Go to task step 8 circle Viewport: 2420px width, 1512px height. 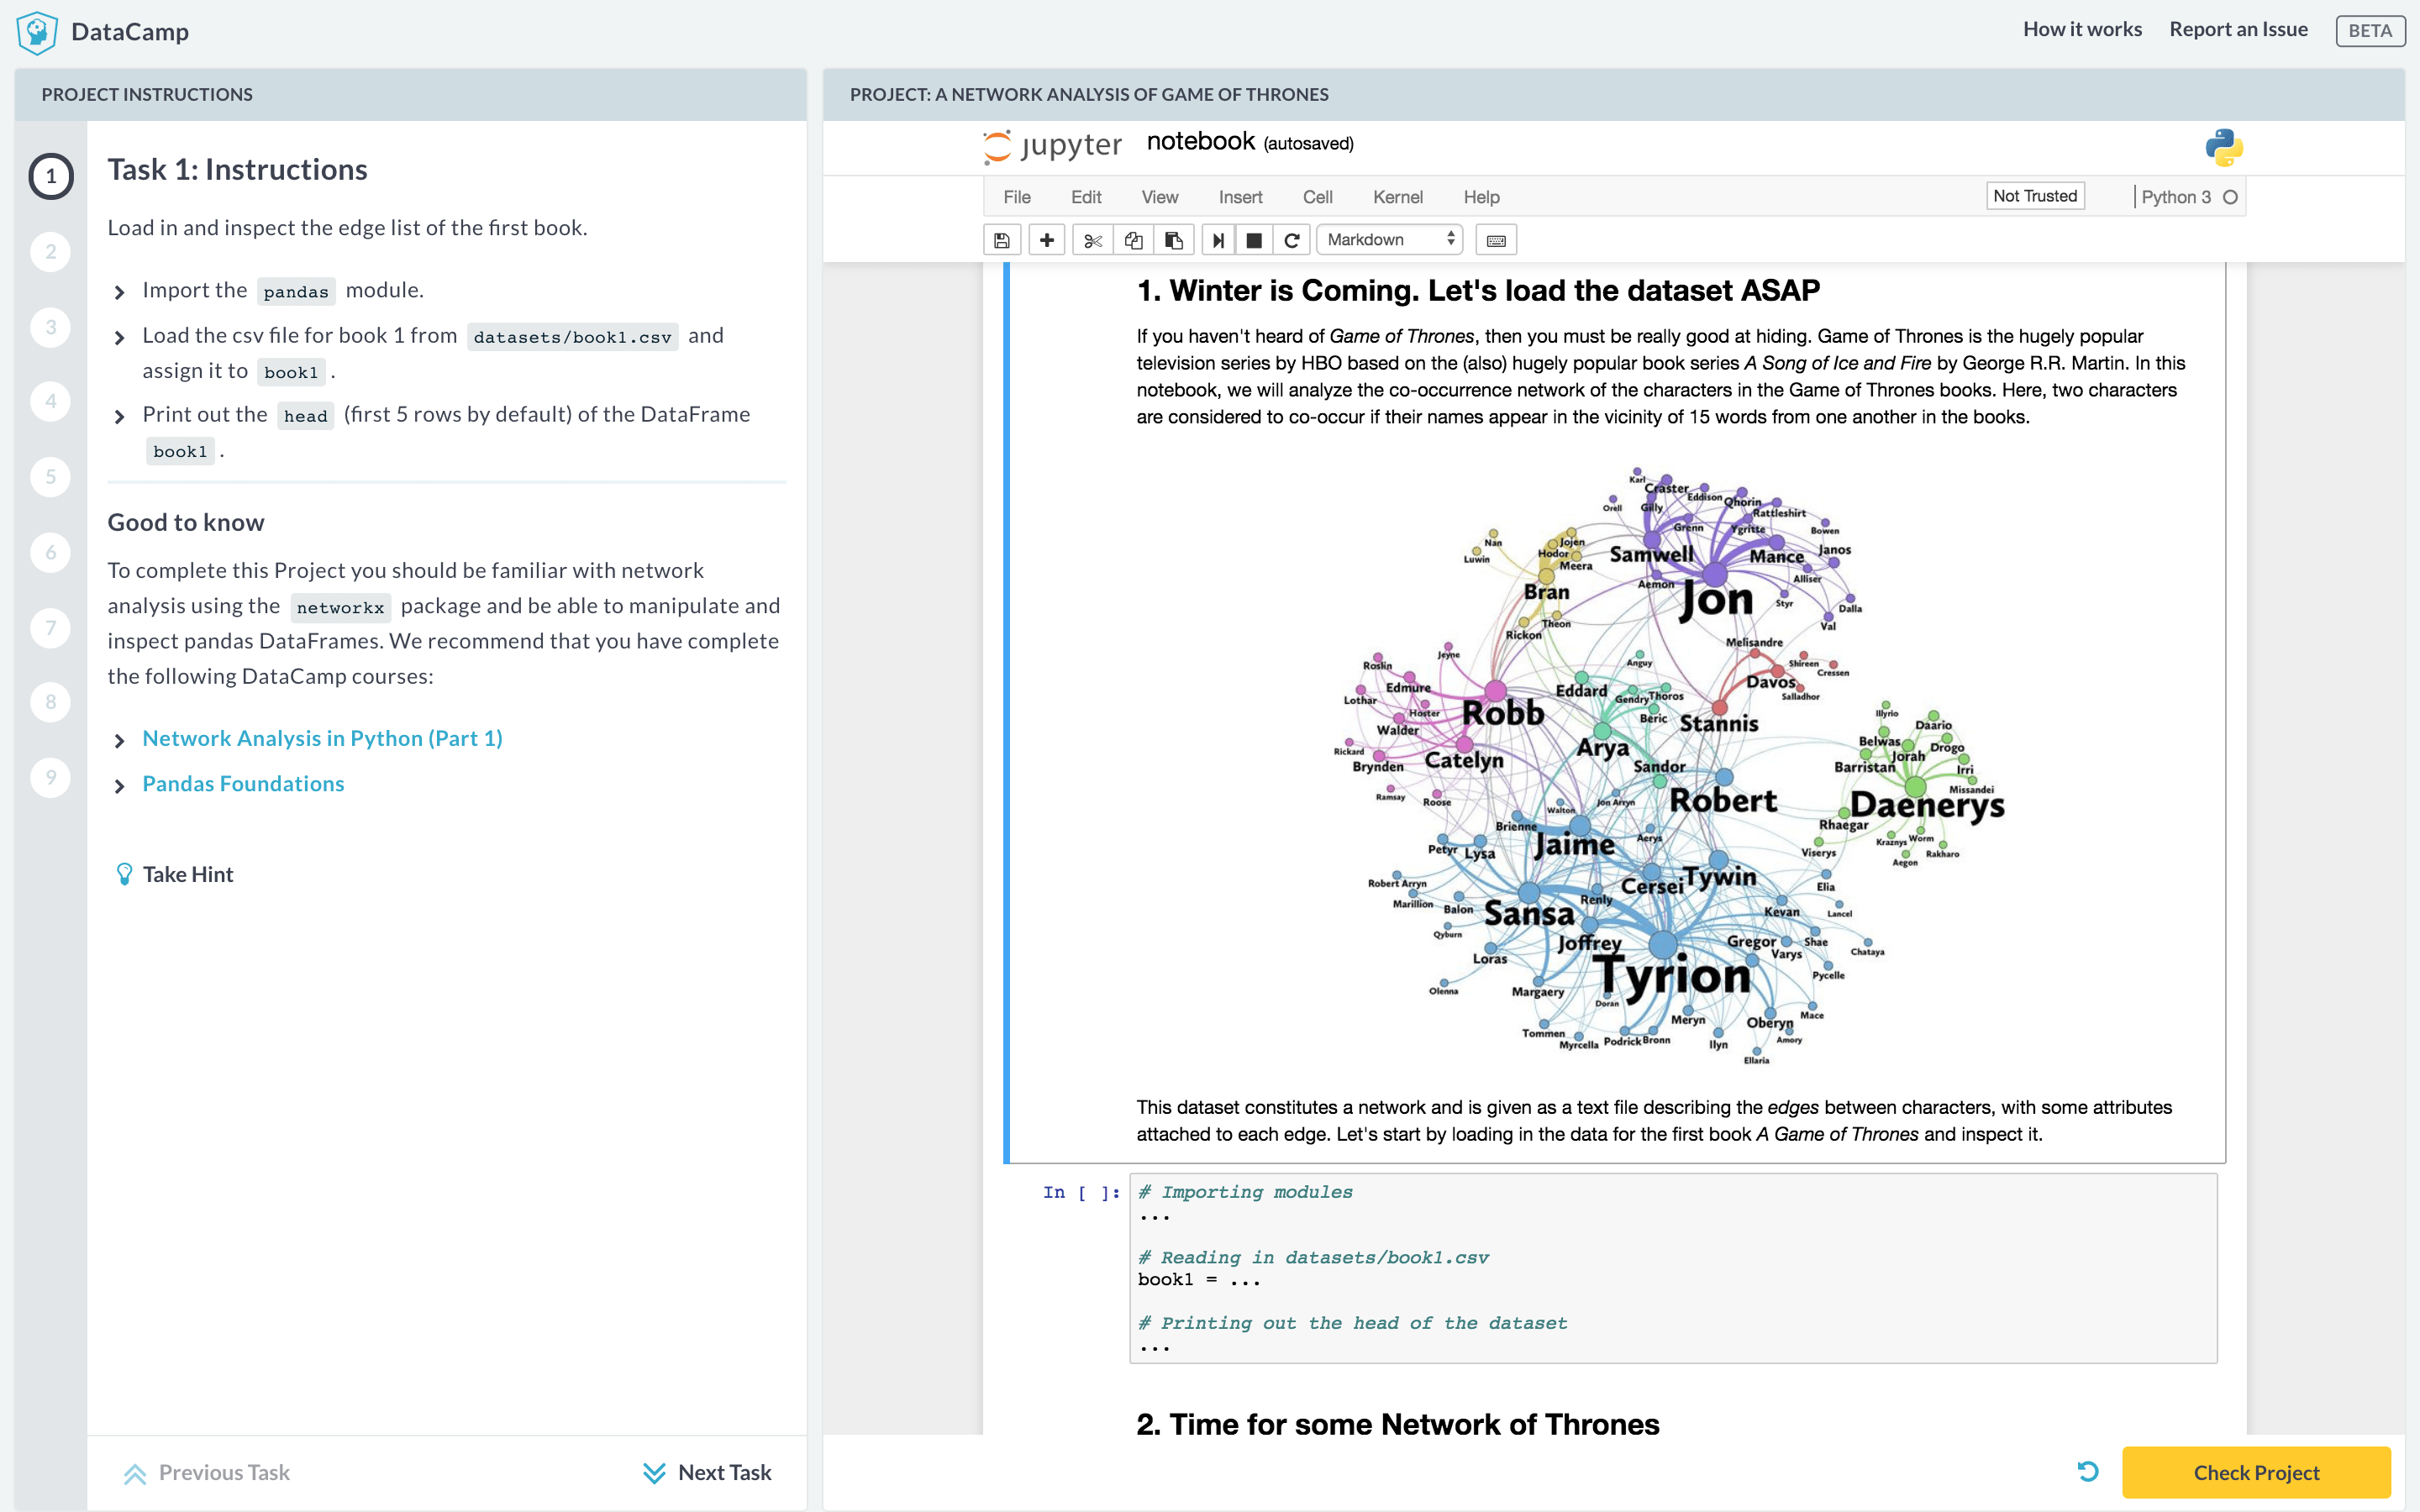[51, 702]
